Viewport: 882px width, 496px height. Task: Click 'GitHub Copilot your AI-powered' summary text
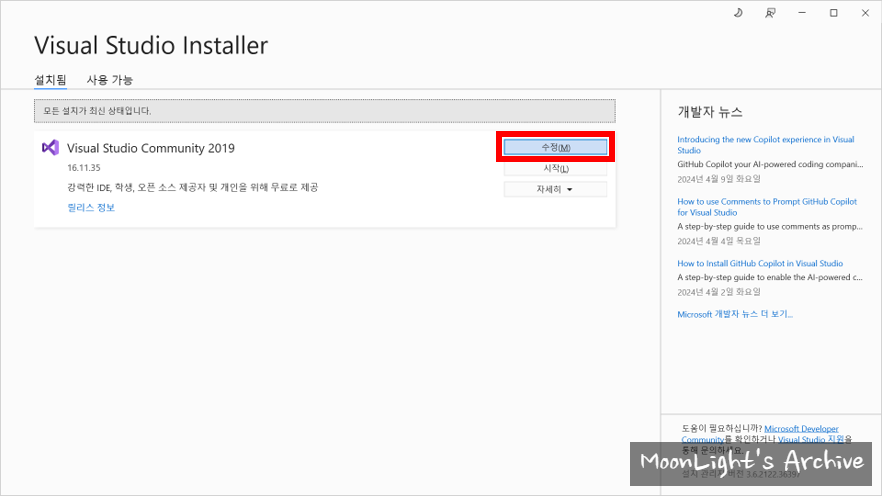(x=770, y=164)
